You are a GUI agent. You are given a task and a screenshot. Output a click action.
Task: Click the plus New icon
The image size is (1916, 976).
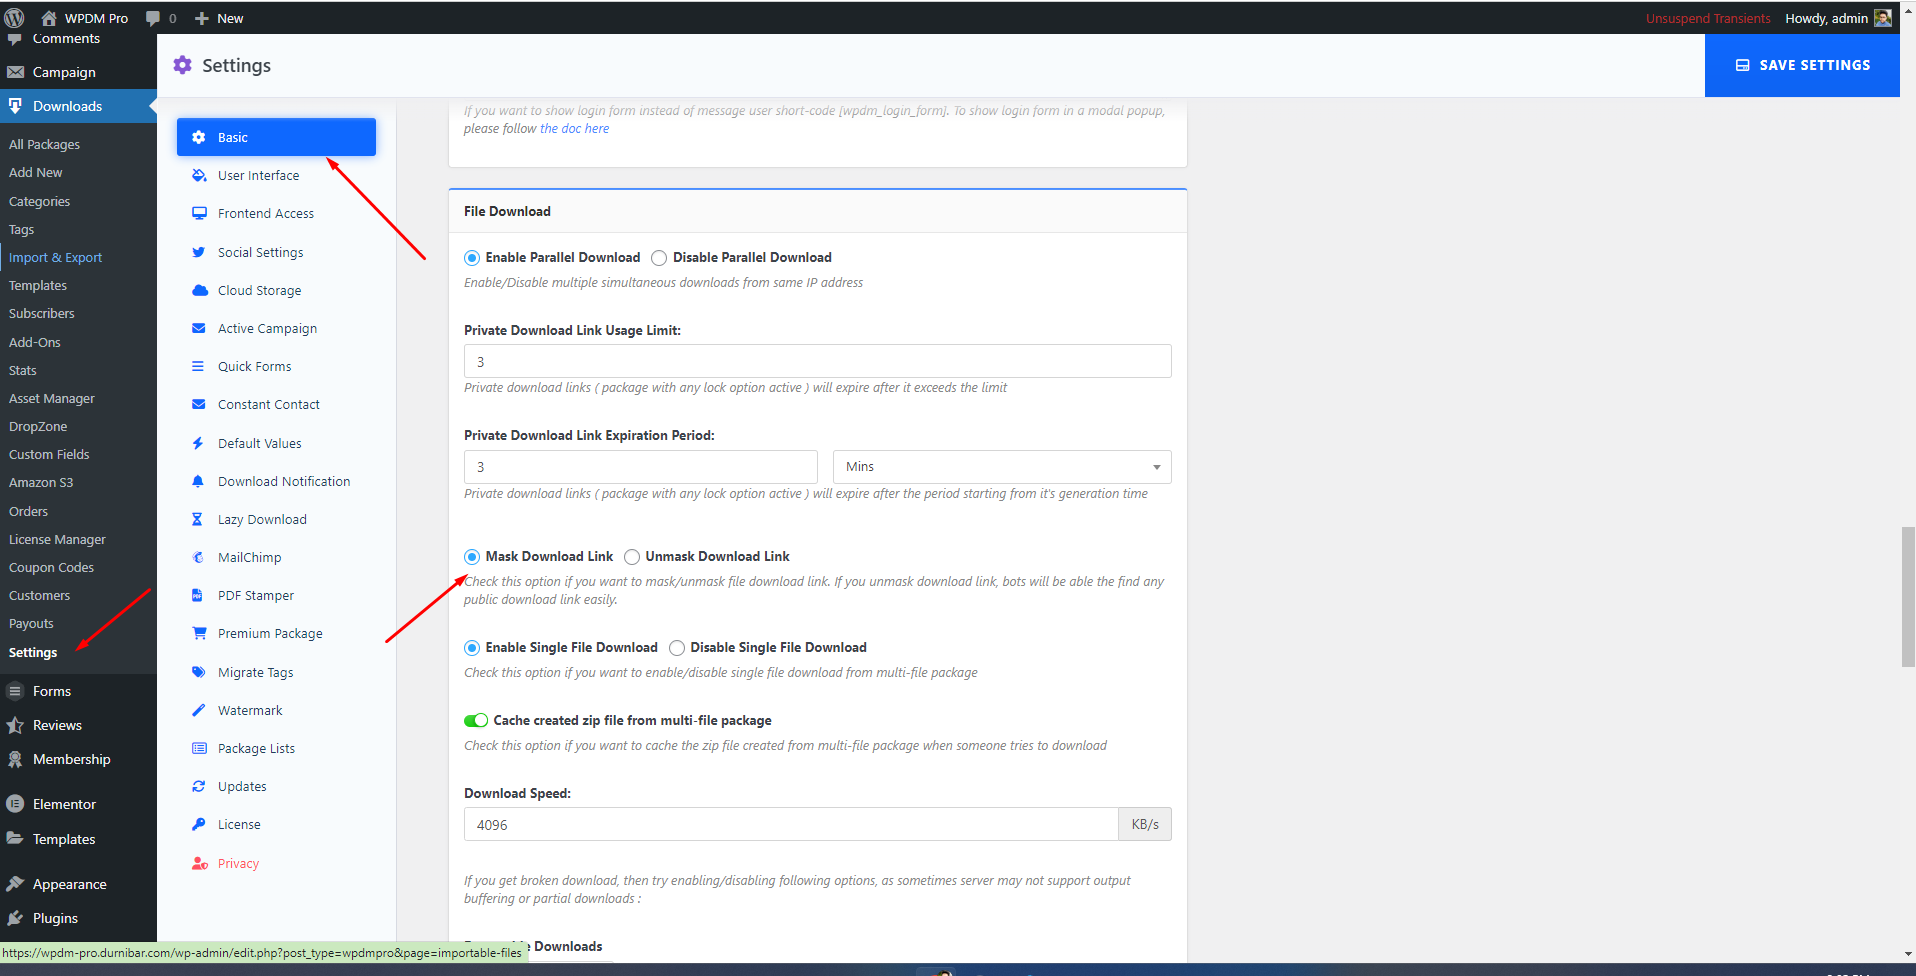click(x=202, y=18)
